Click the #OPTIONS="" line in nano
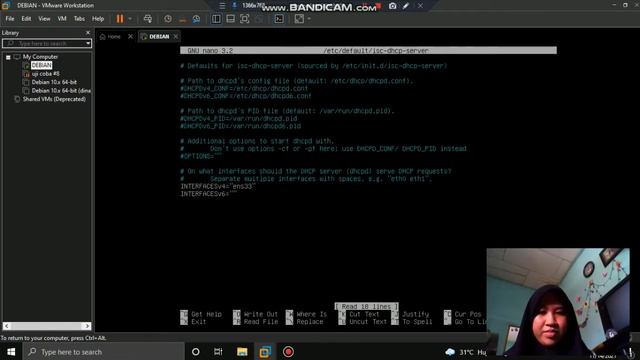Screen dimensions: 640x360 pos(201,156)
